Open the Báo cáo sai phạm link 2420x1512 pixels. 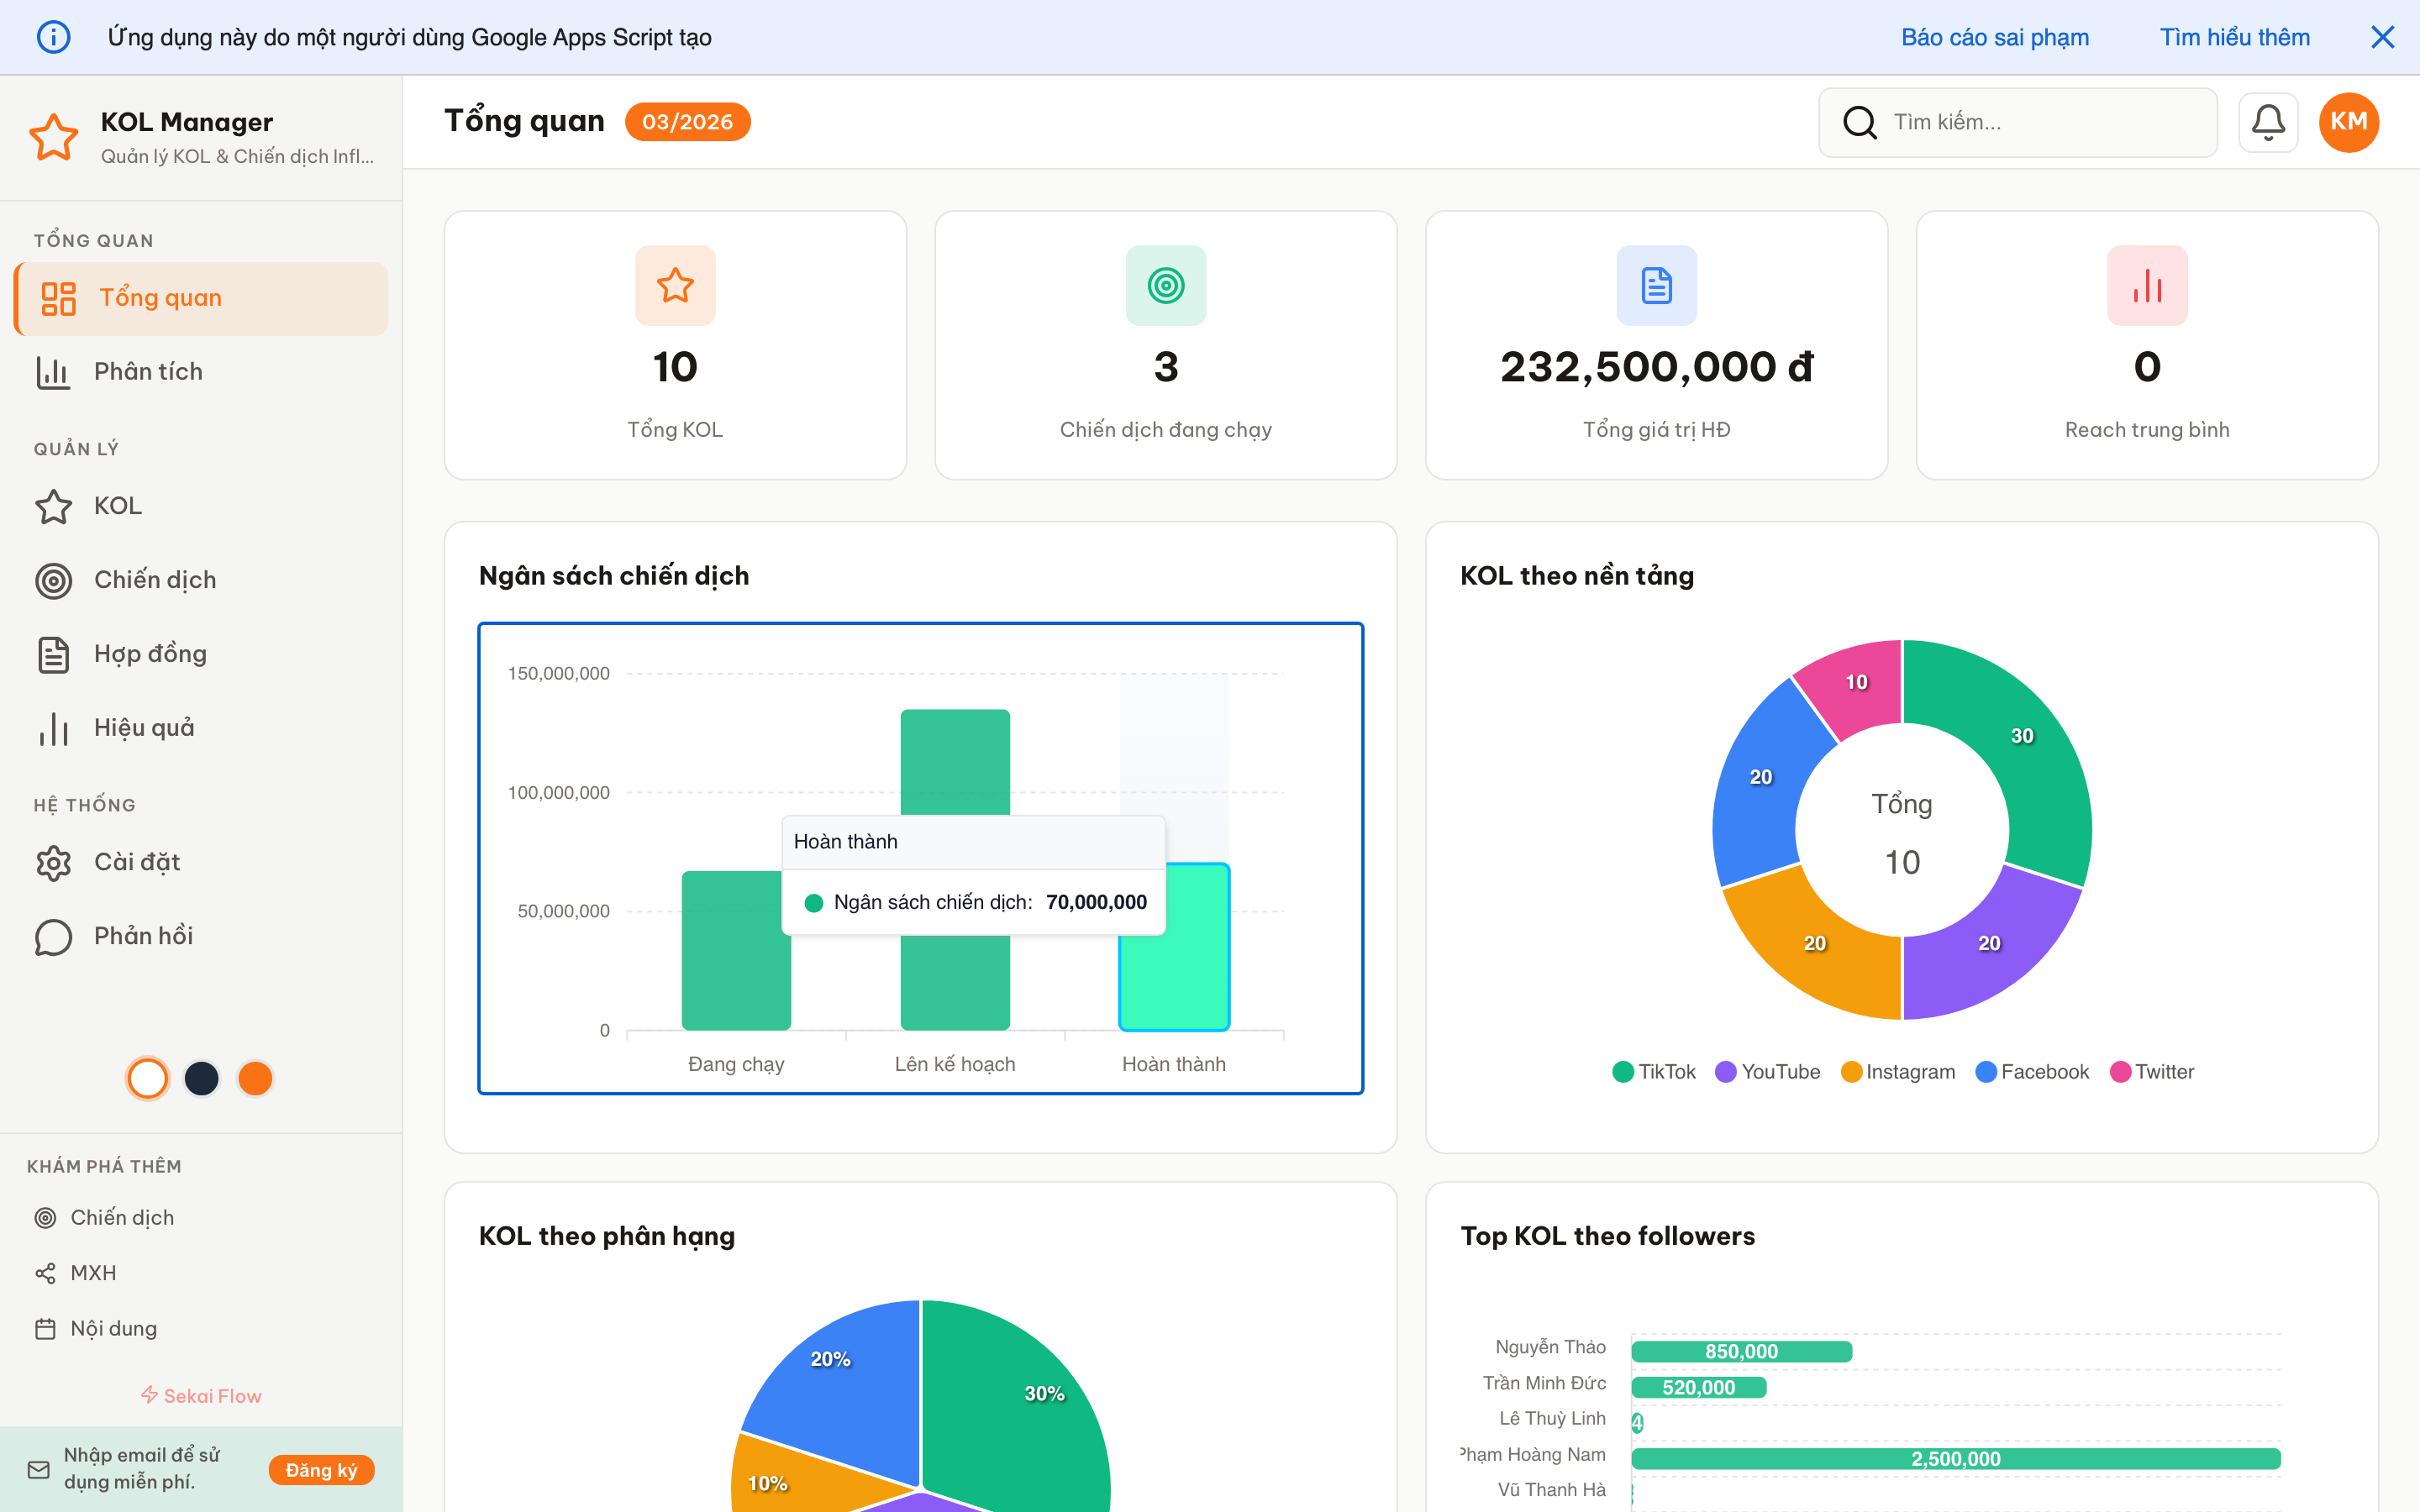point(1994,37)
